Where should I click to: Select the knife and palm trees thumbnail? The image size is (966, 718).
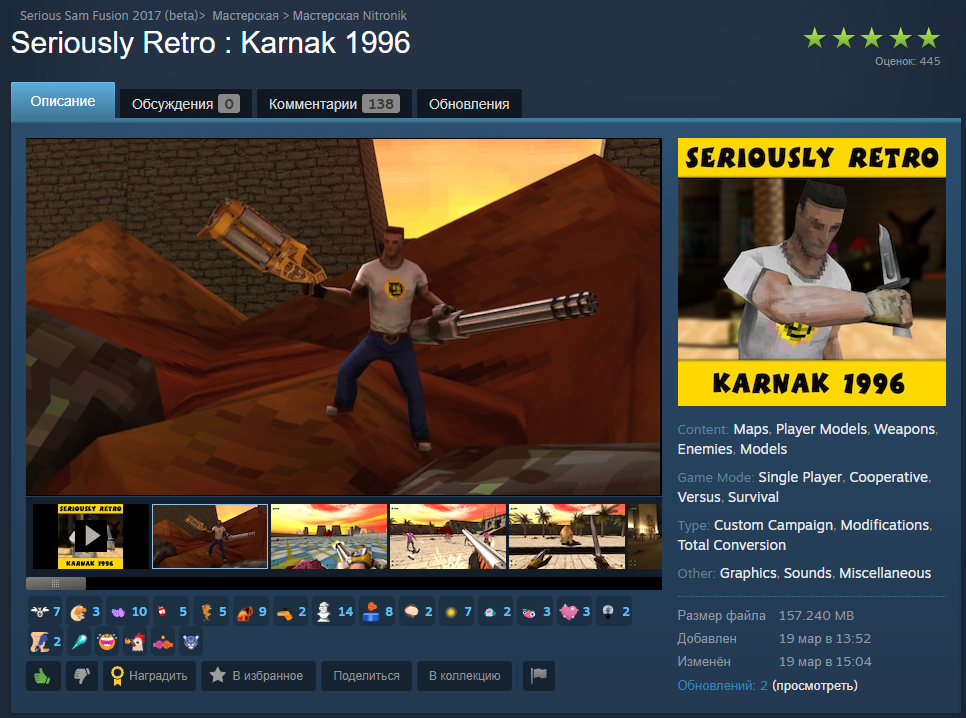(567, 536)
